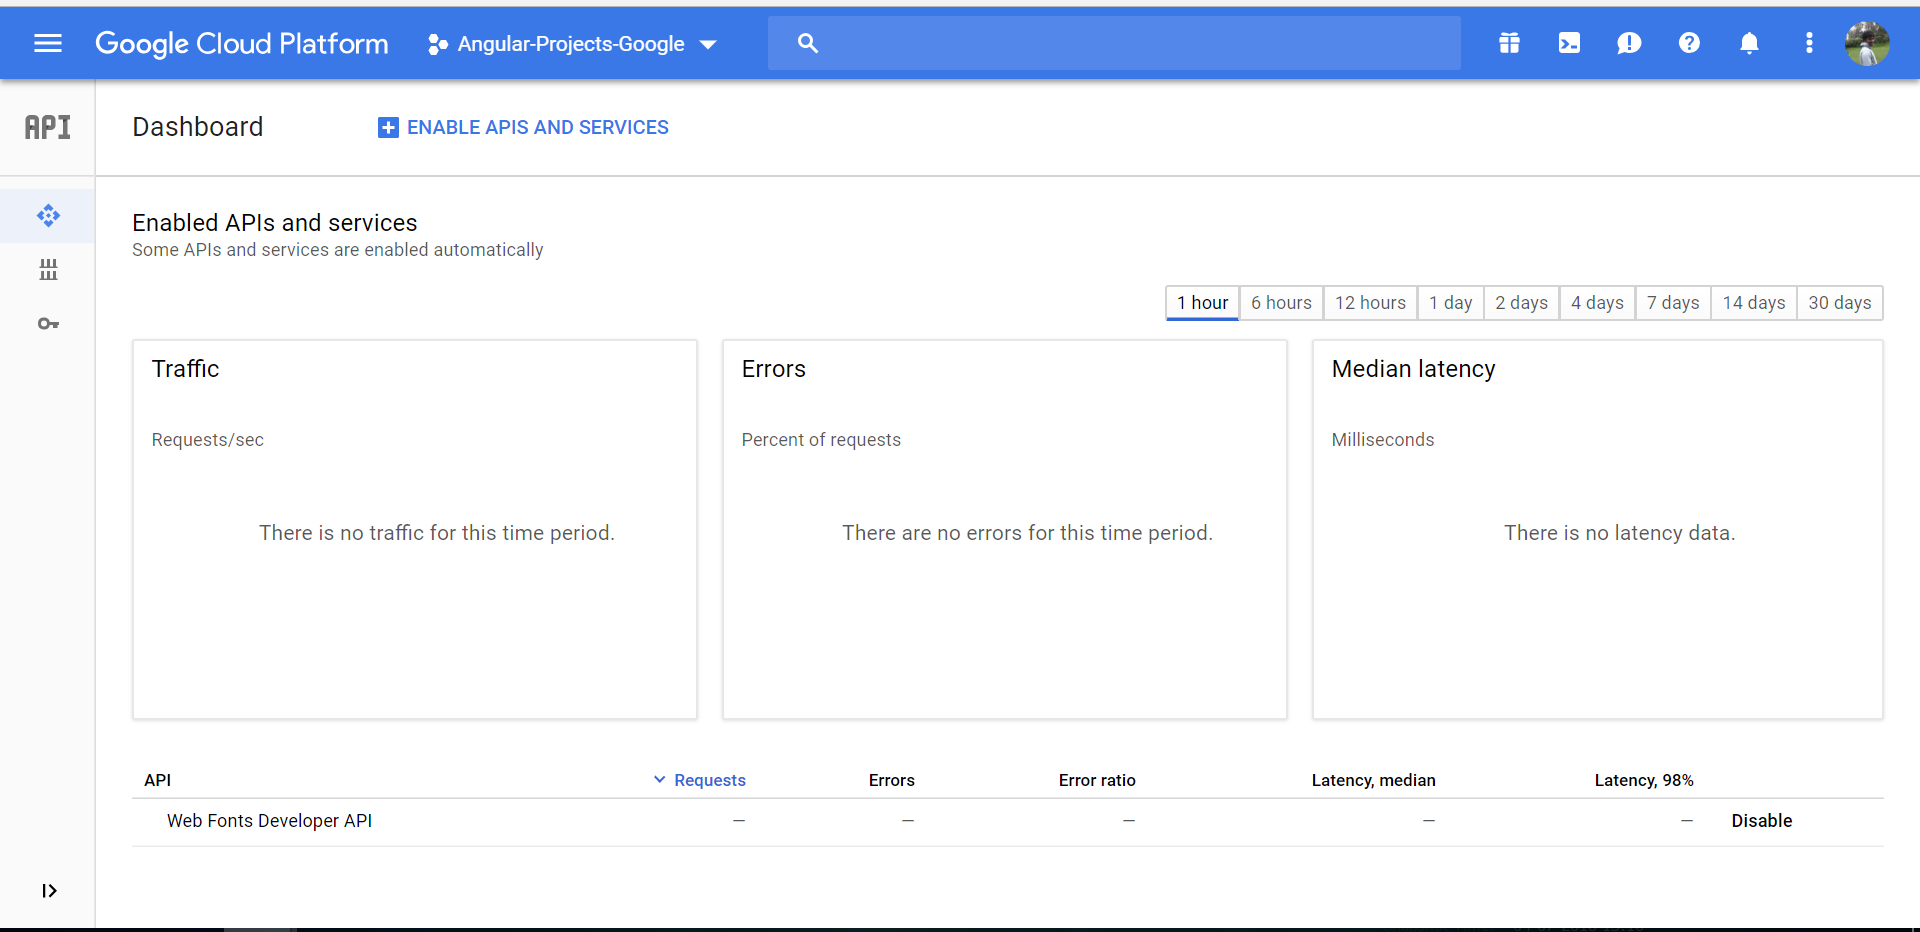This screenshot has width=1920, height=932.
Task: Disable the Web Fonts Developer API
Action: 1761,821
